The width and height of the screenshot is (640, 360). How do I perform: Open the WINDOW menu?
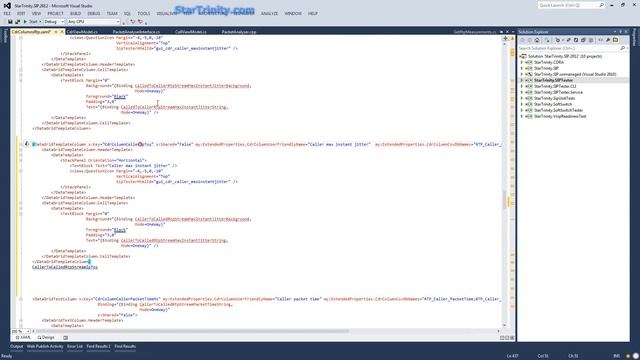click(x=293, y=13)
